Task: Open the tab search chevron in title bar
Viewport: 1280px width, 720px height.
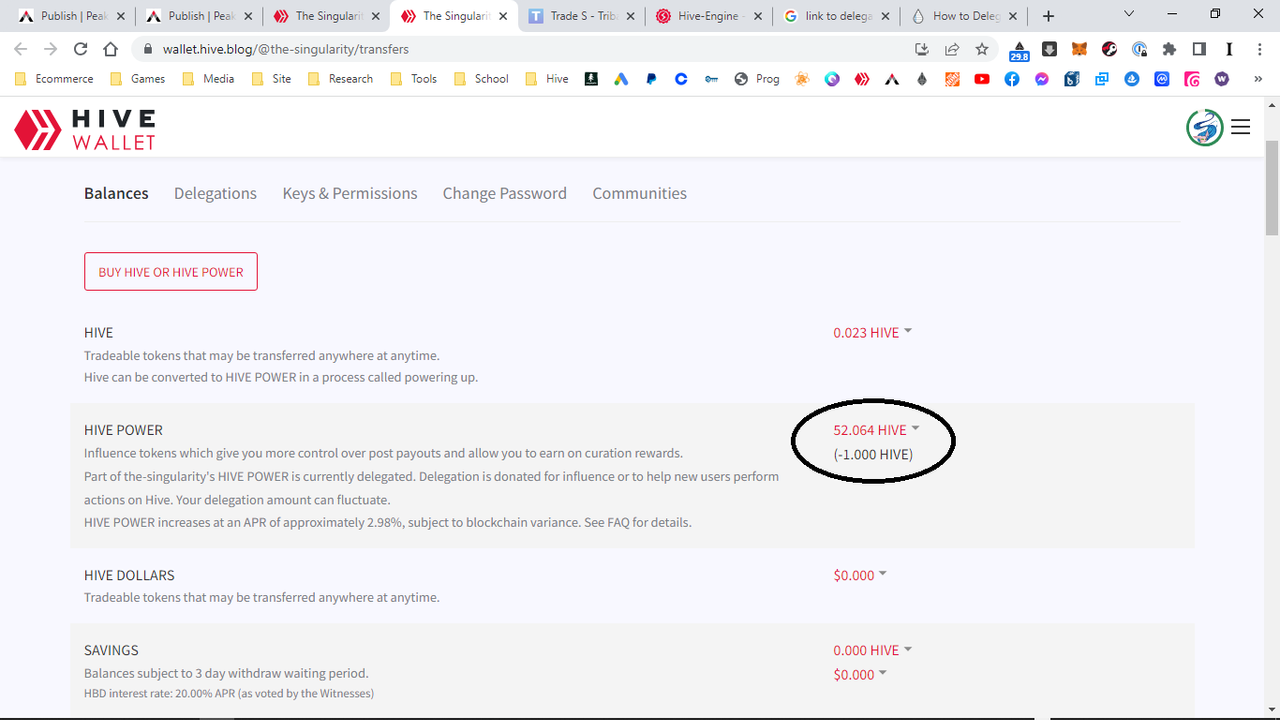Action: tap(1129, 14)
